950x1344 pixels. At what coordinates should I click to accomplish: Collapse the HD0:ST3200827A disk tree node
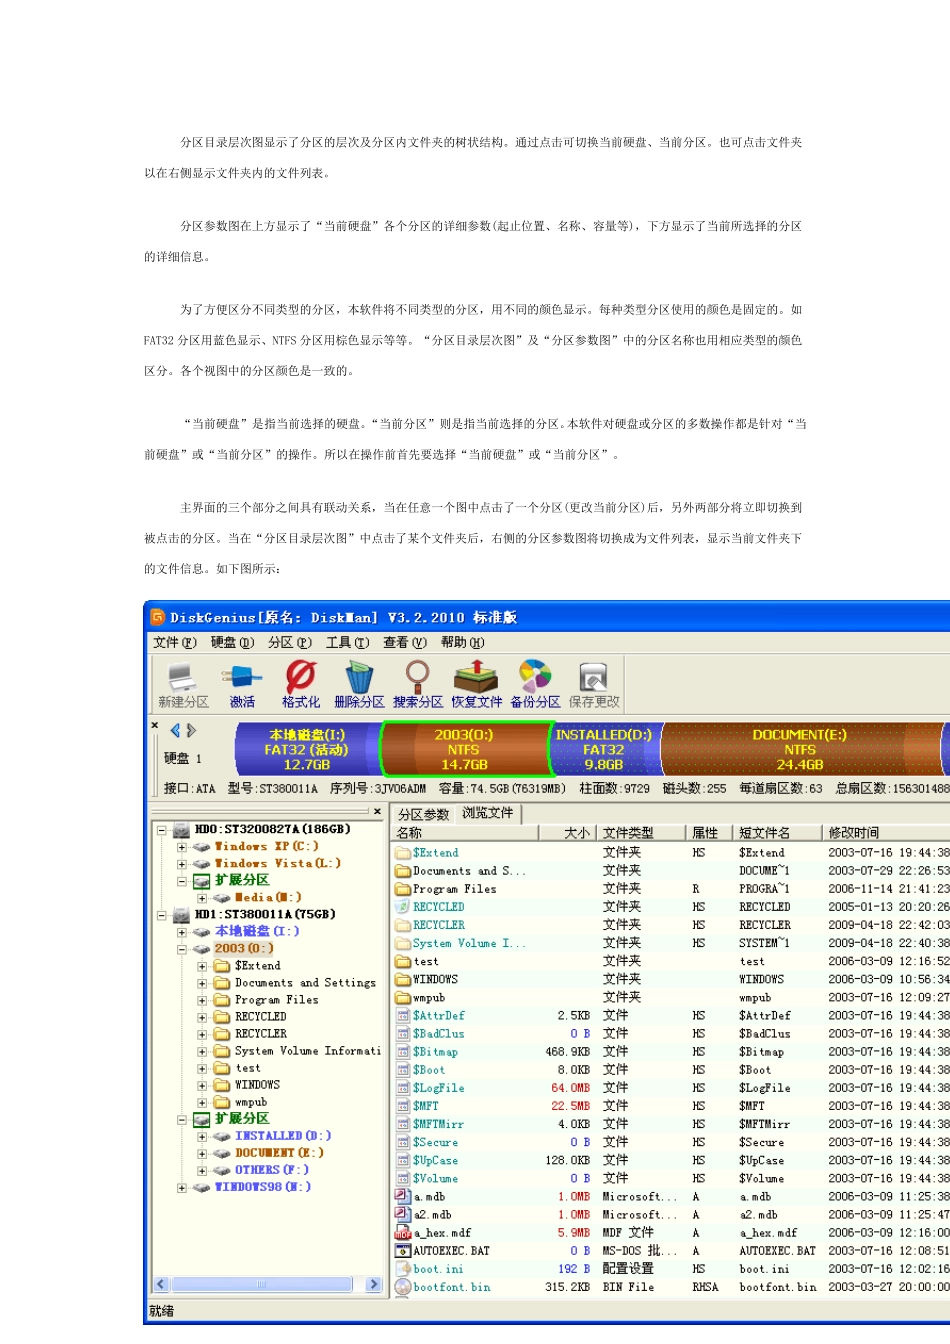pyautogui.click(x=162, y=830)
